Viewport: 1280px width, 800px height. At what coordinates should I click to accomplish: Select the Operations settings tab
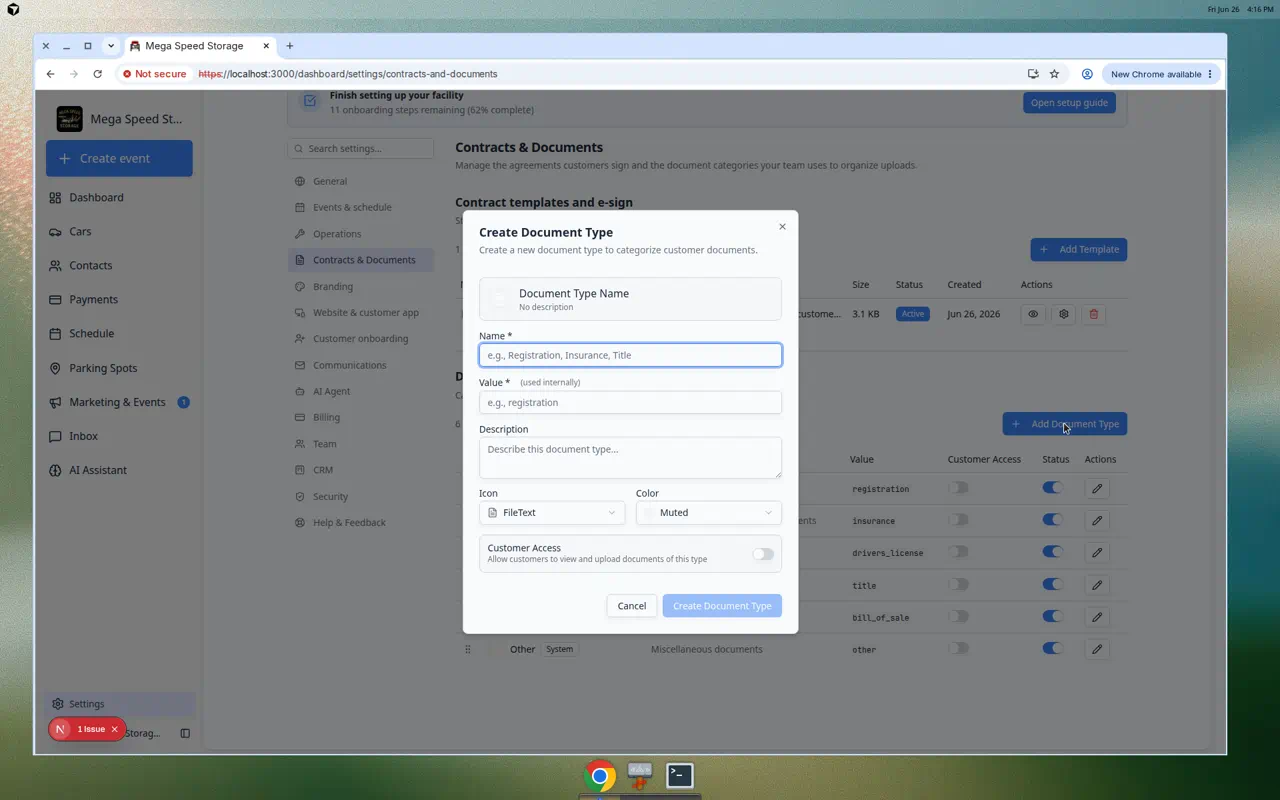[361, 234]
